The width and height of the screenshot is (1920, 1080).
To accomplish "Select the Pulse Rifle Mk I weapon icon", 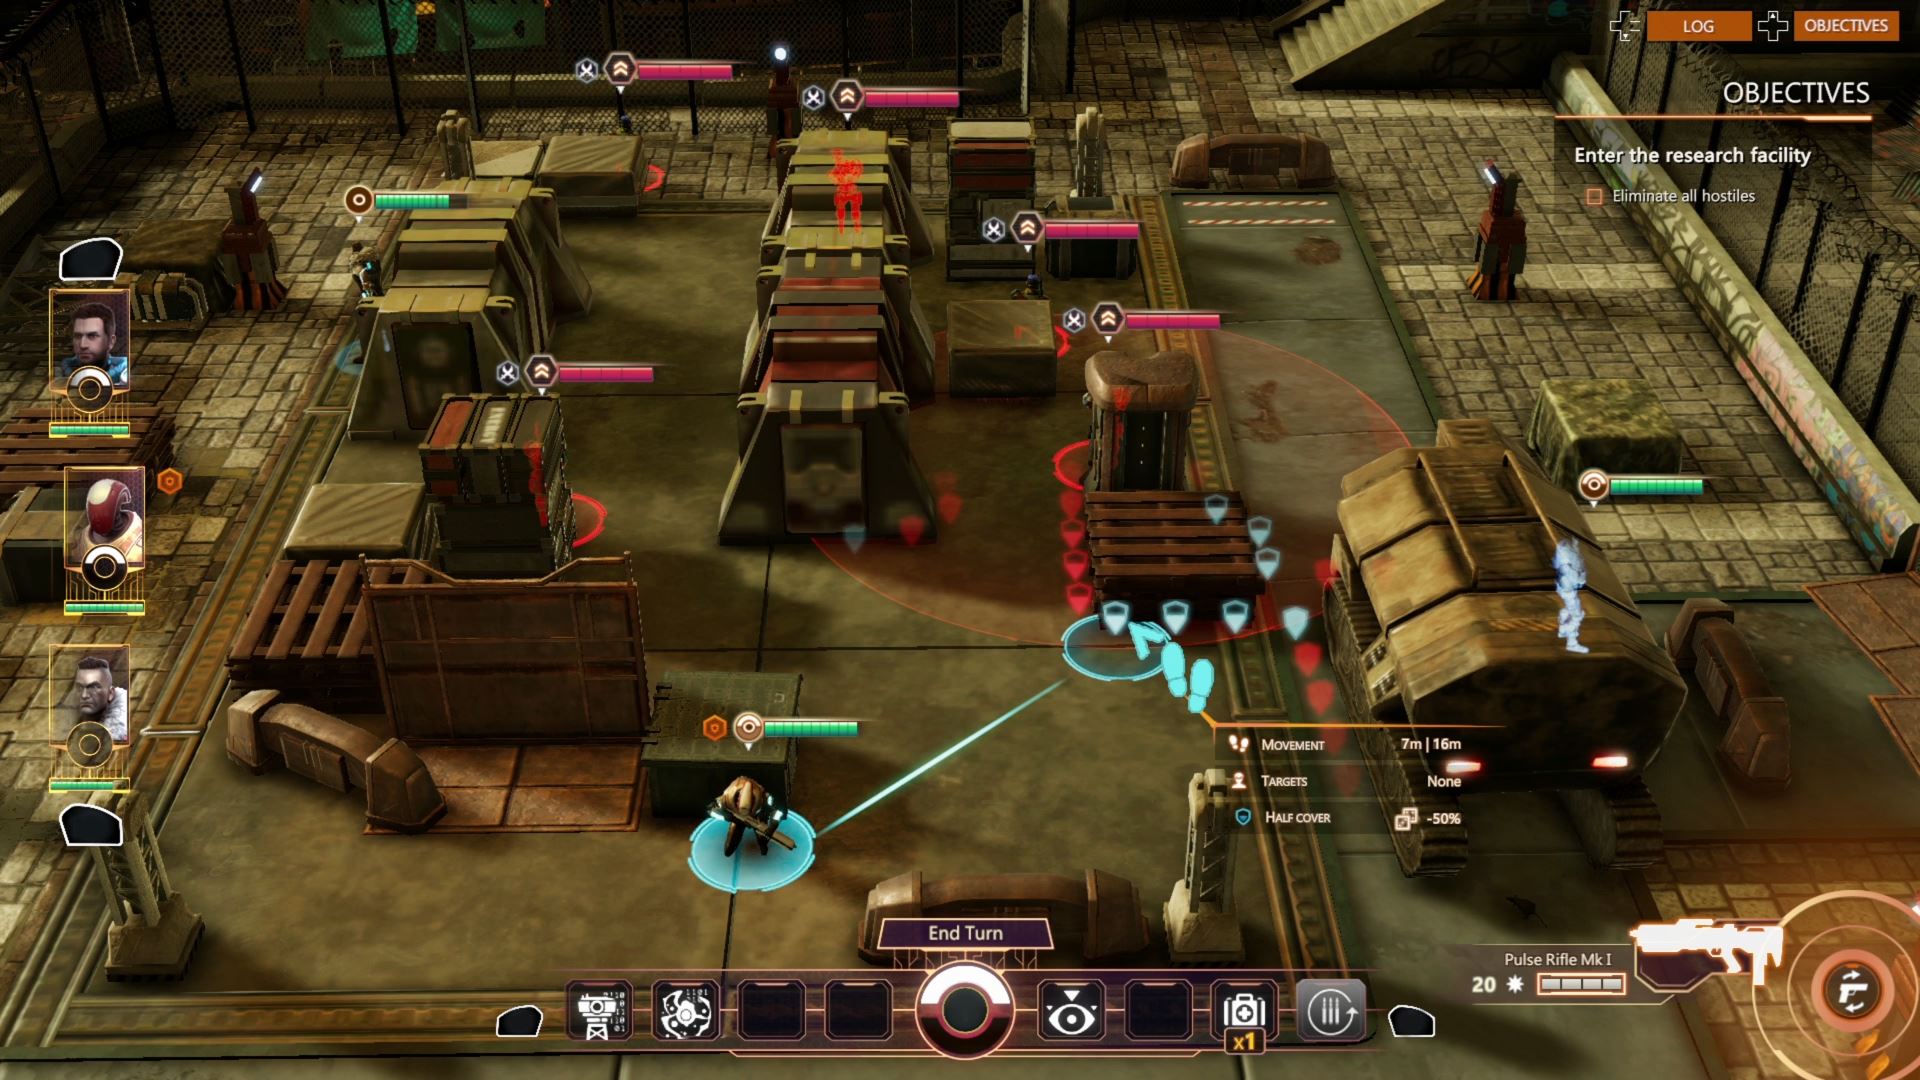I will pyautogui.click(x=1708, y=949).
